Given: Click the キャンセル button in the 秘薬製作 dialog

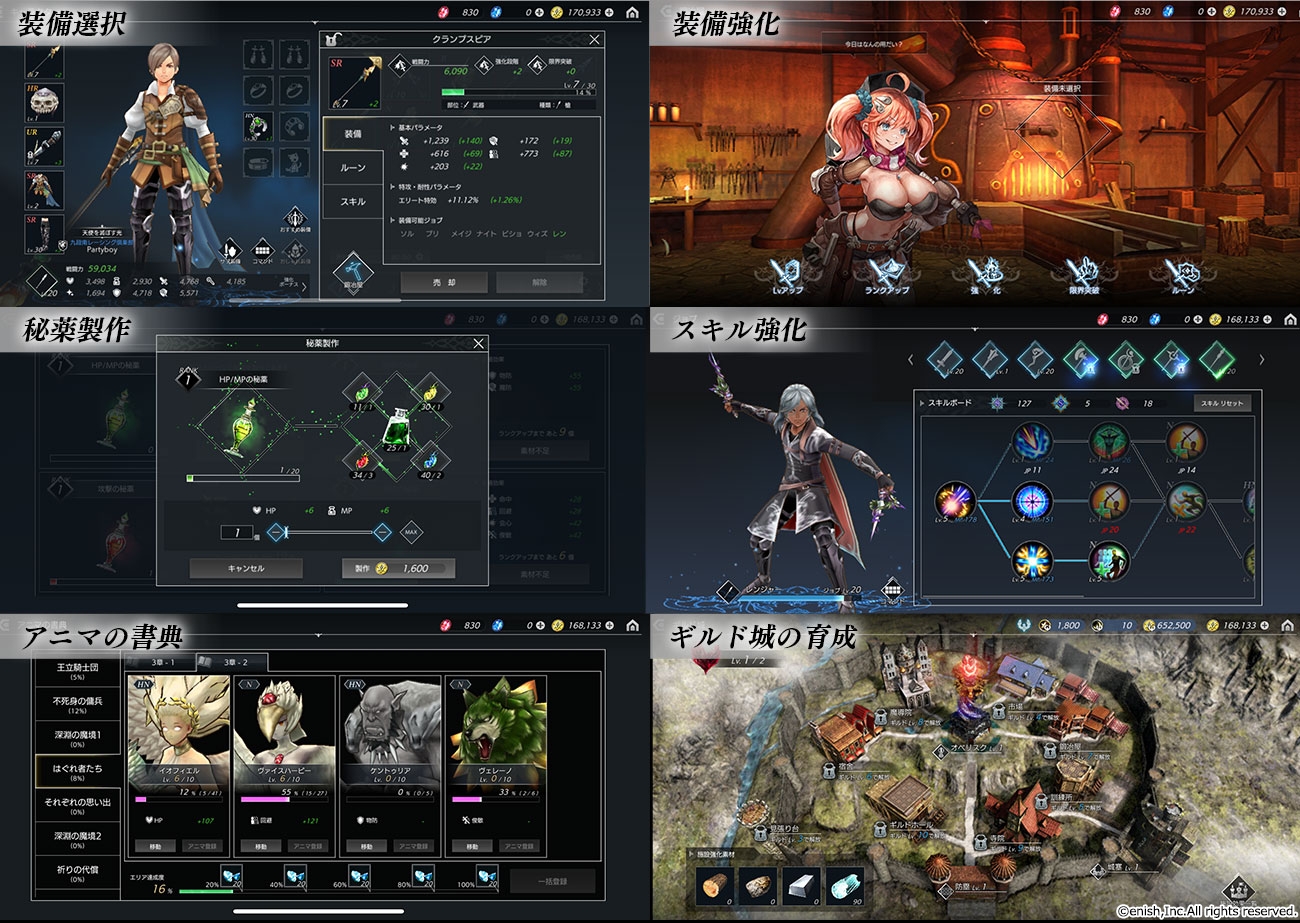Looking at the screenshot, I should 246,568.
